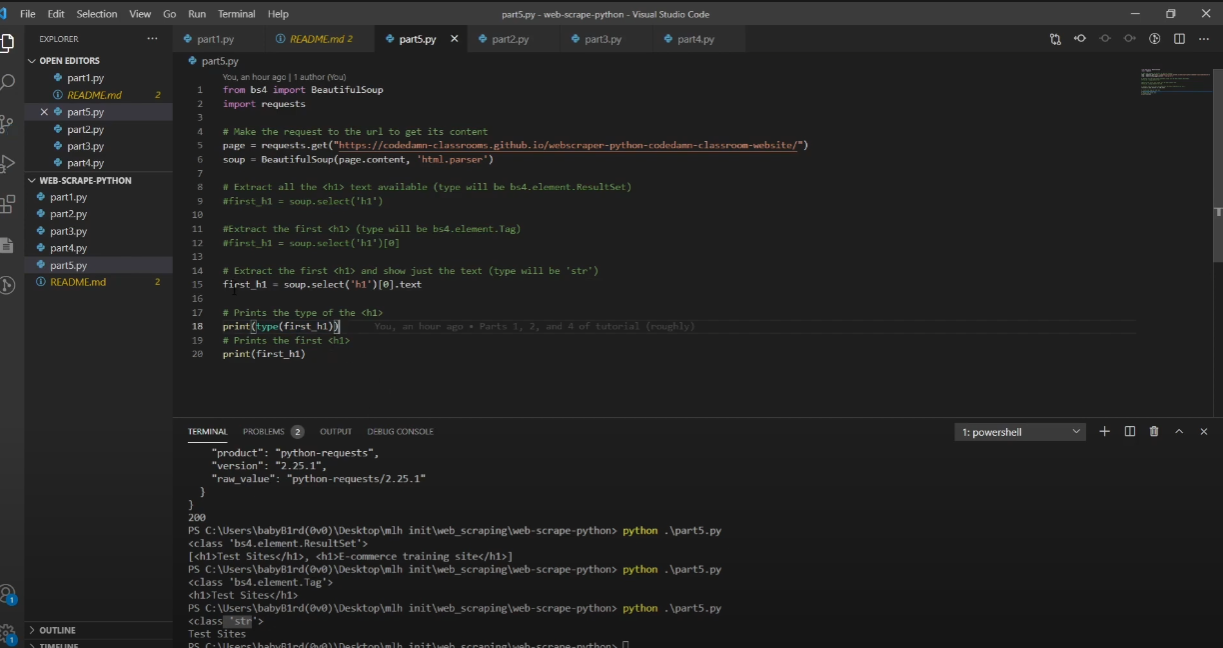This screenshot has width=1223, height=648.
Task: Create a new terminal with plus icon
Action: pyautogui.click(x=1104, y=431)
